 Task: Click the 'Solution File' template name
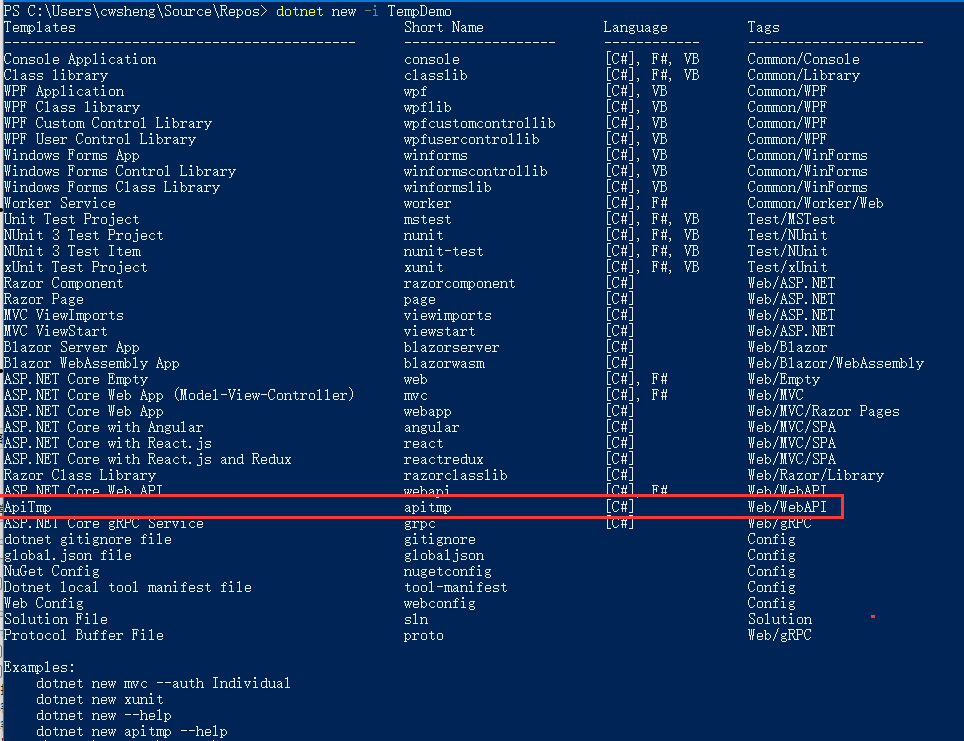[56, 619]
